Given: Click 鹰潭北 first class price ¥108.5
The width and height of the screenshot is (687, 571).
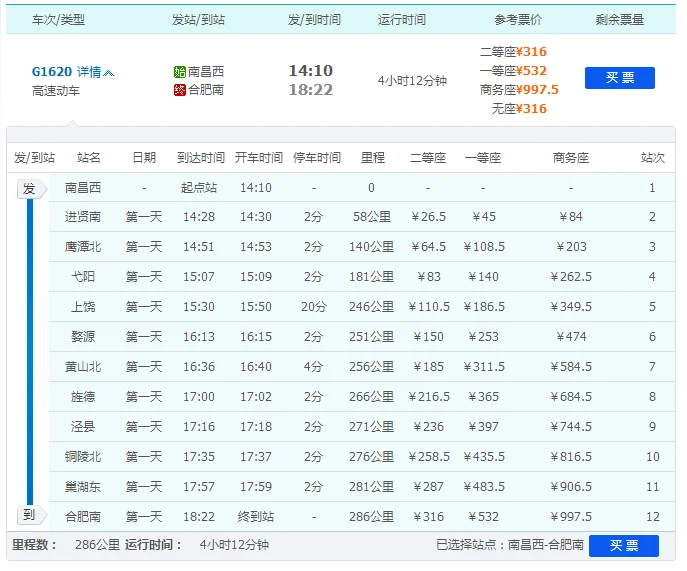Looking at the screenshot, I should click(x=484, y=247).
